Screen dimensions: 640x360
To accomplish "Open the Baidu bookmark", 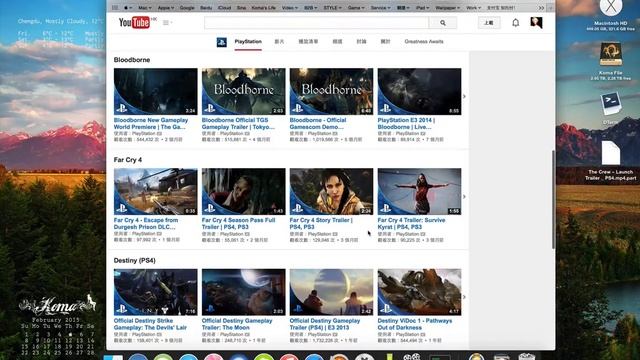I will tap(206, 8).
